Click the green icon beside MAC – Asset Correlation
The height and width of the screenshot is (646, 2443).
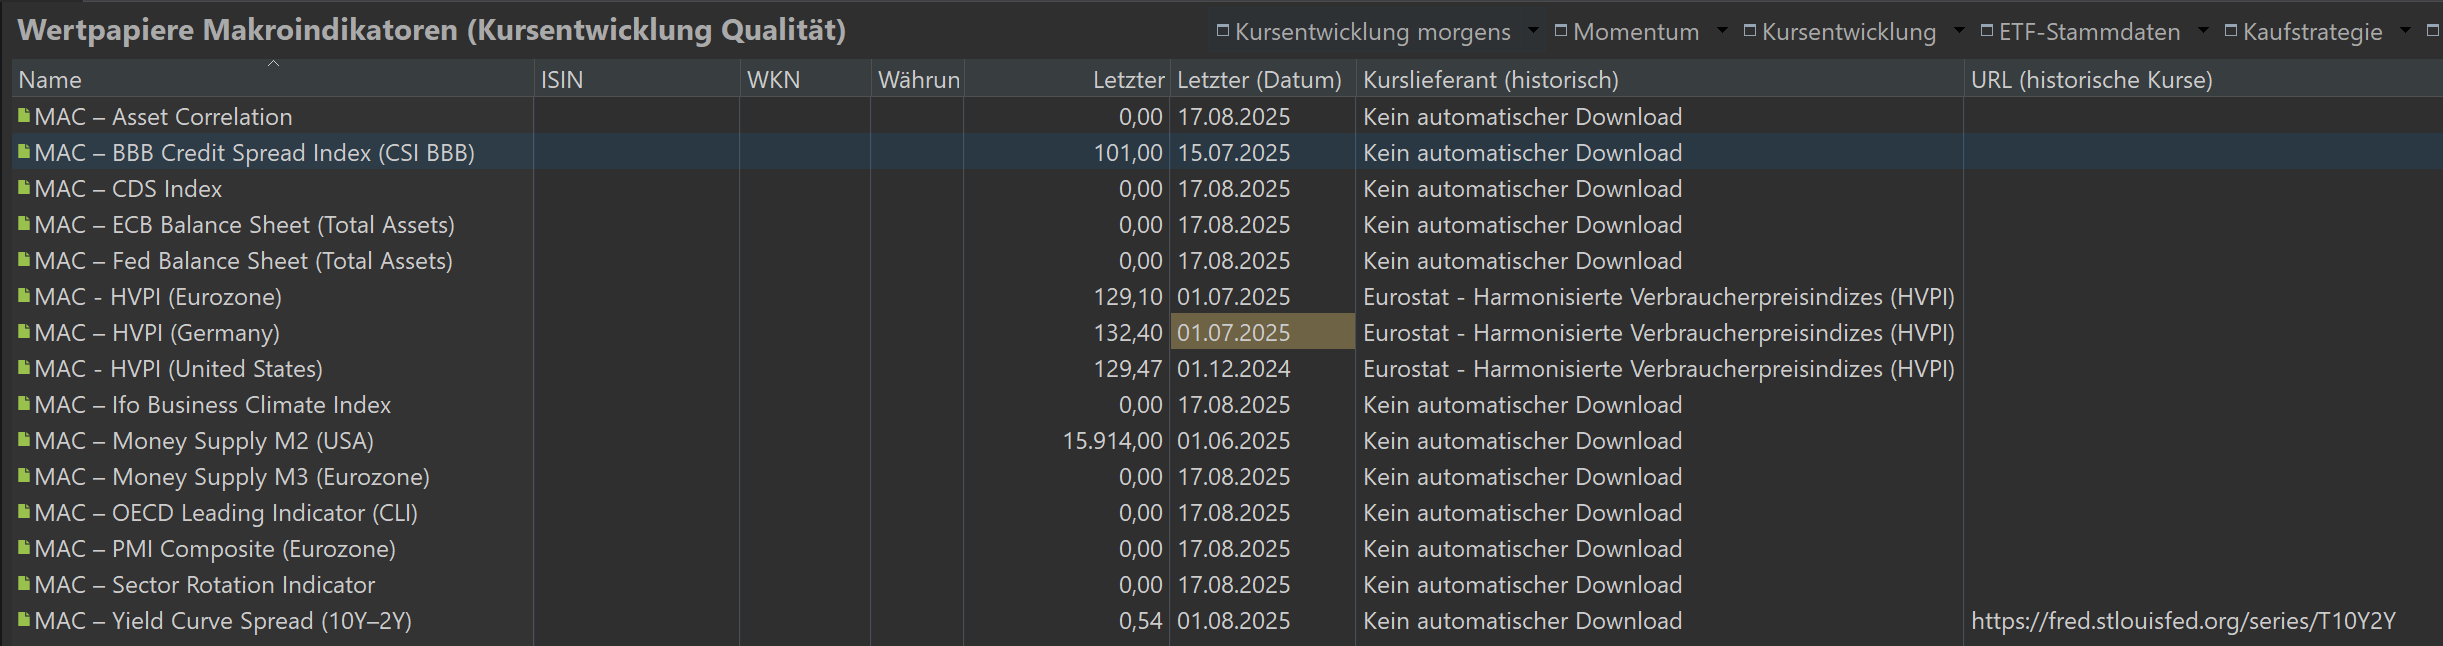(24, 116)
